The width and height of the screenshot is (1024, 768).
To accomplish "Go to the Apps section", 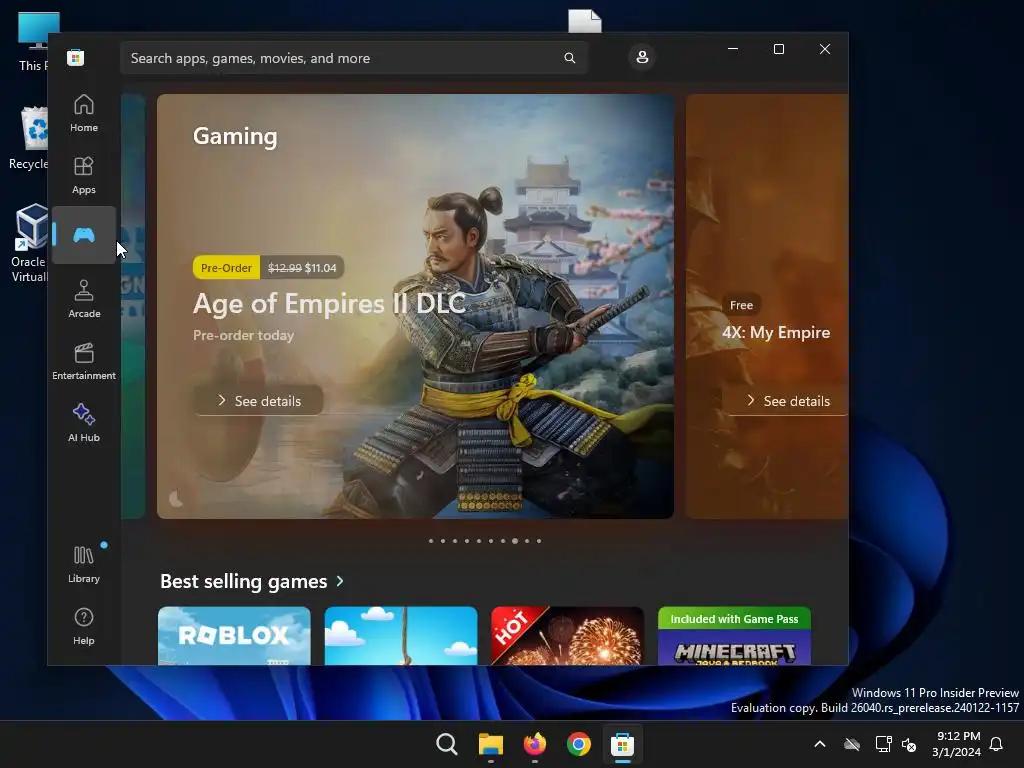I will [84, 176].
